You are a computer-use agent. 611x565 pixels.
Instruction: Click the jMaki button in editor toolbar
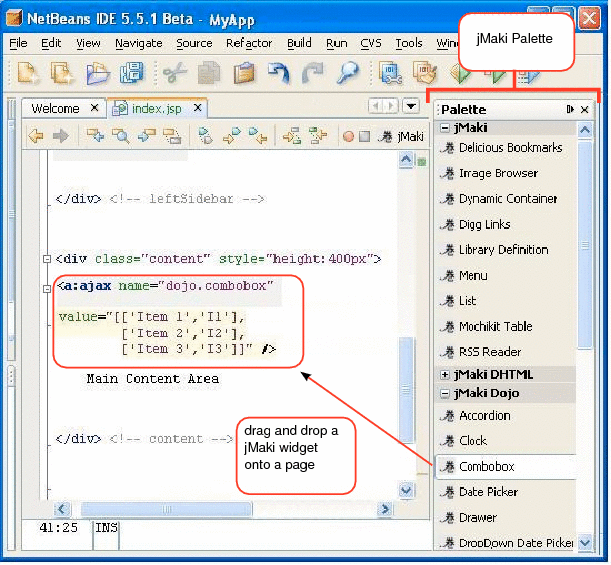click(x=401, y=137)
